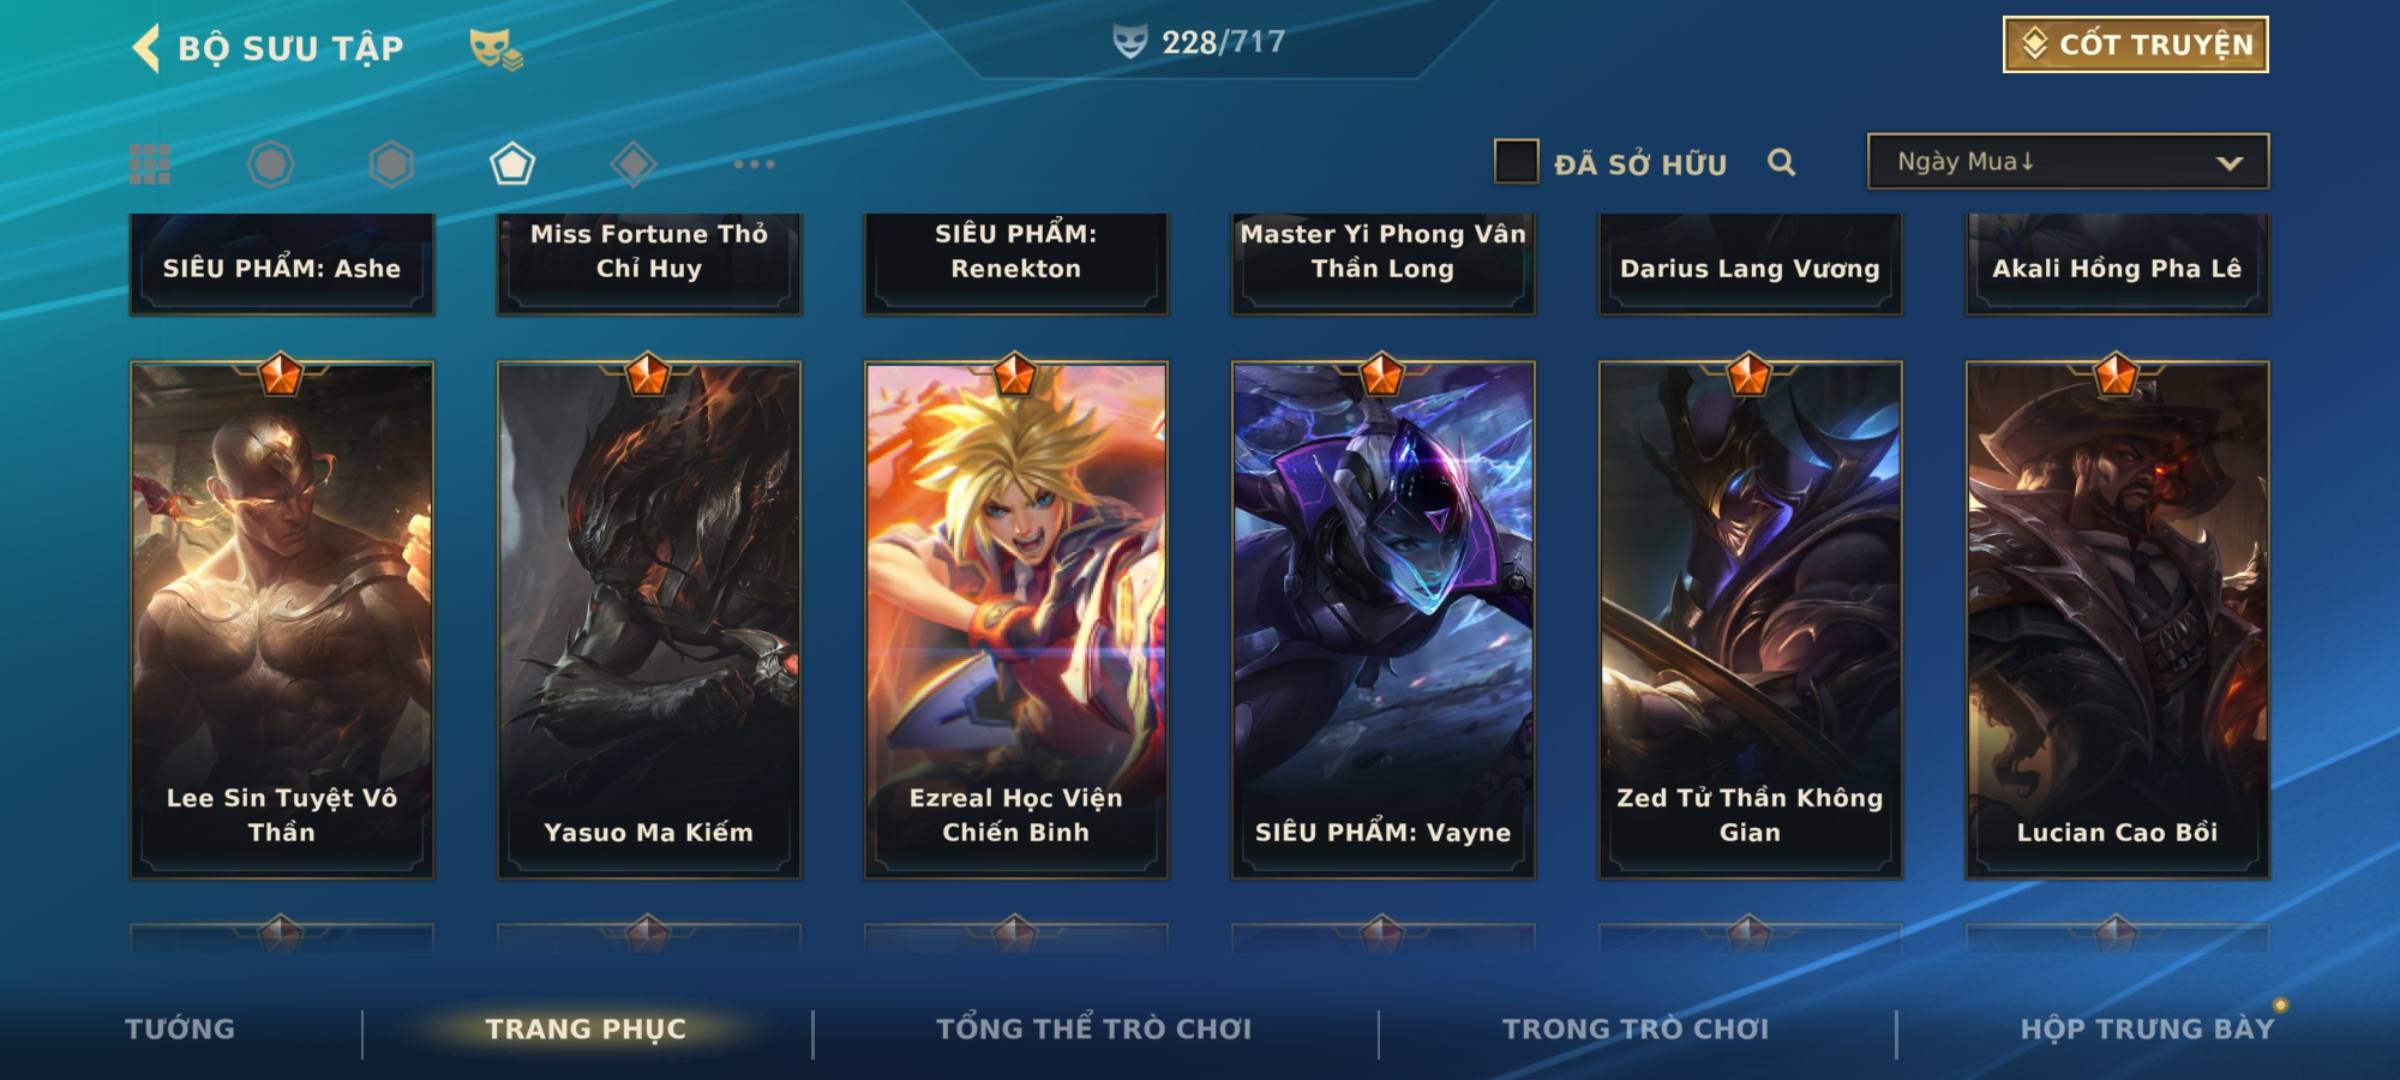2400x1080 pixels.
Task: Open the Yasuo Ma Kiếm skin card
Action: (649, 620)
